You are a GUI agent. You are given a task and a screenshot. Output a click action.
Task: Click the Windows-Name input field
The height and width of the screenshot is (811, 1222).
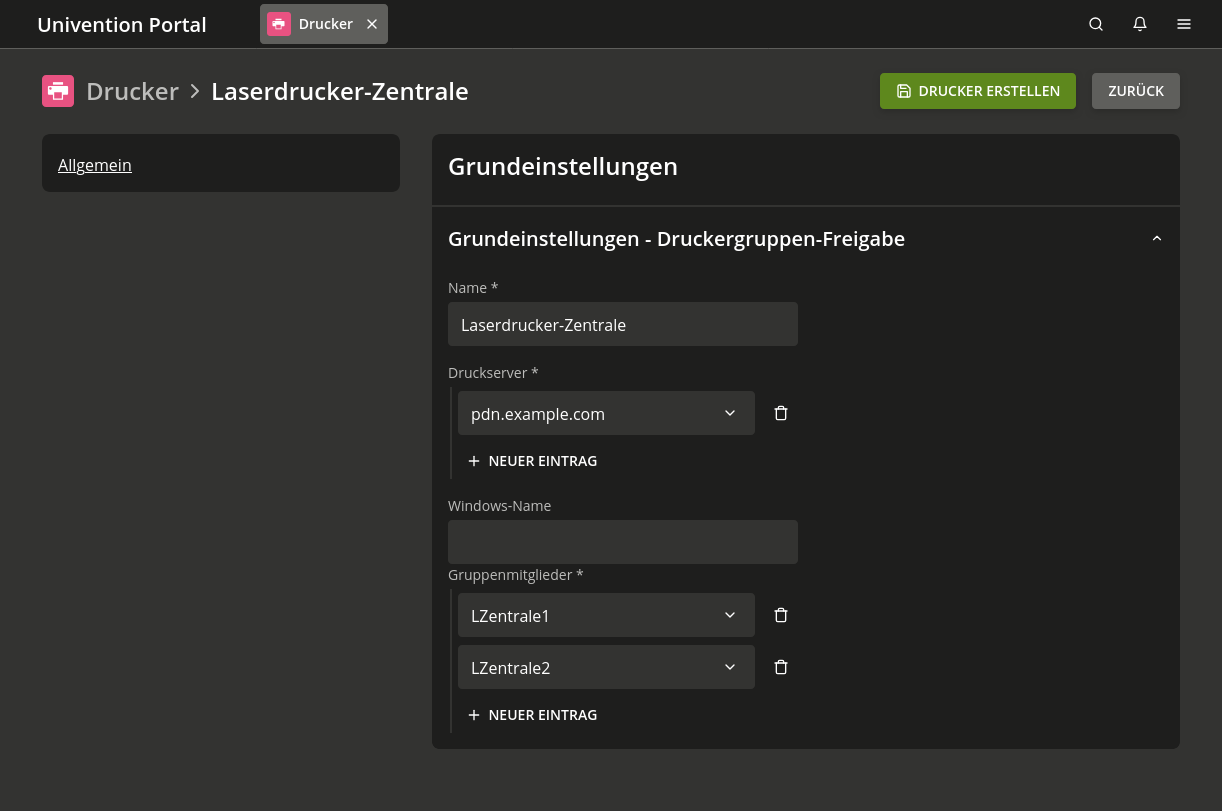(622, 541)
